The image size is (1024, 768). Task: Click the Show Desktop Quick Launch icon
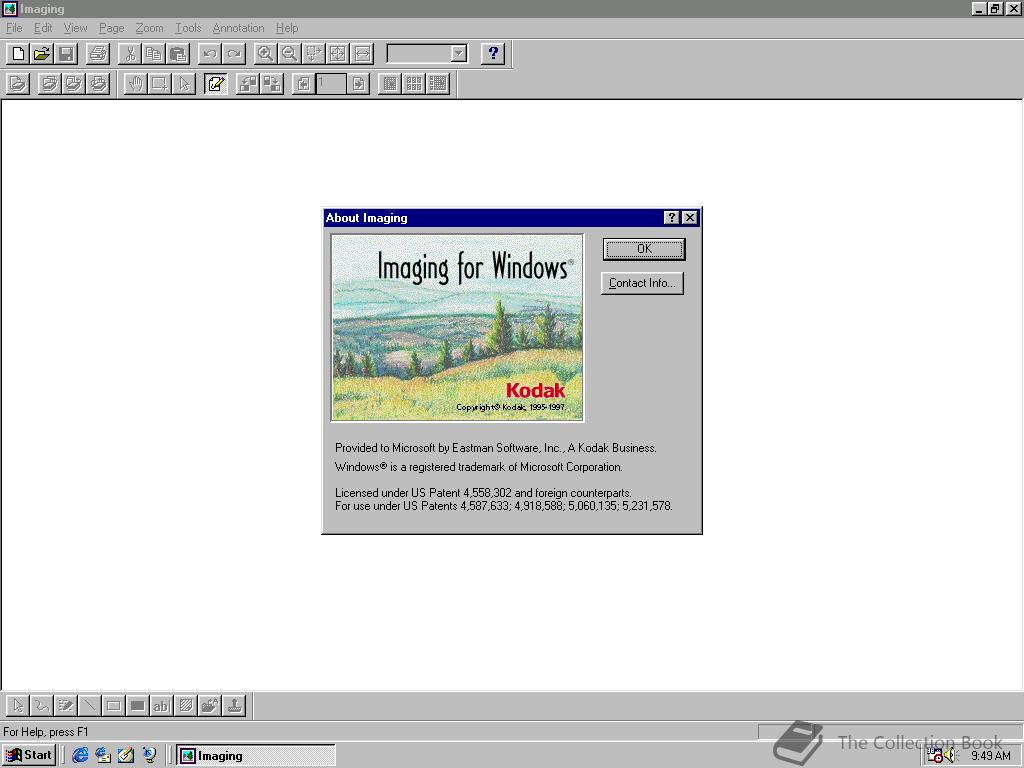[x=126, y=756]
